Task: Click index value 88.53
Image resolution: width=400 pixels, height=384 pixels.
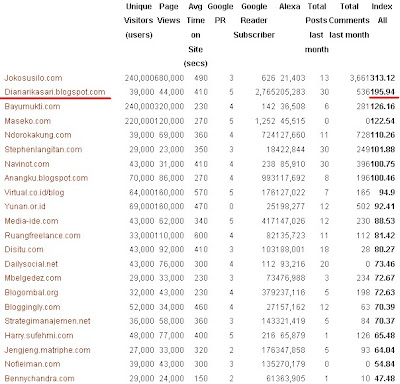Action: point(385,221)
